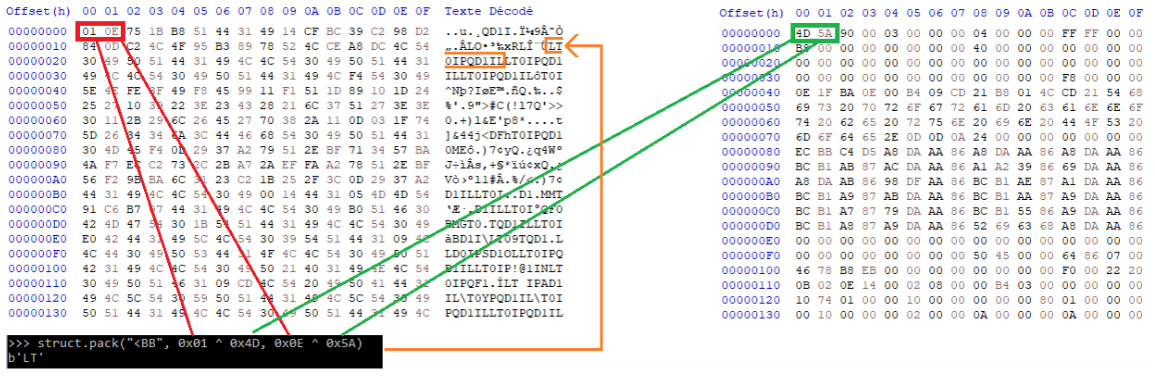
Task: Select byte 4D at start of MZ dump
Action: point(804,33)
